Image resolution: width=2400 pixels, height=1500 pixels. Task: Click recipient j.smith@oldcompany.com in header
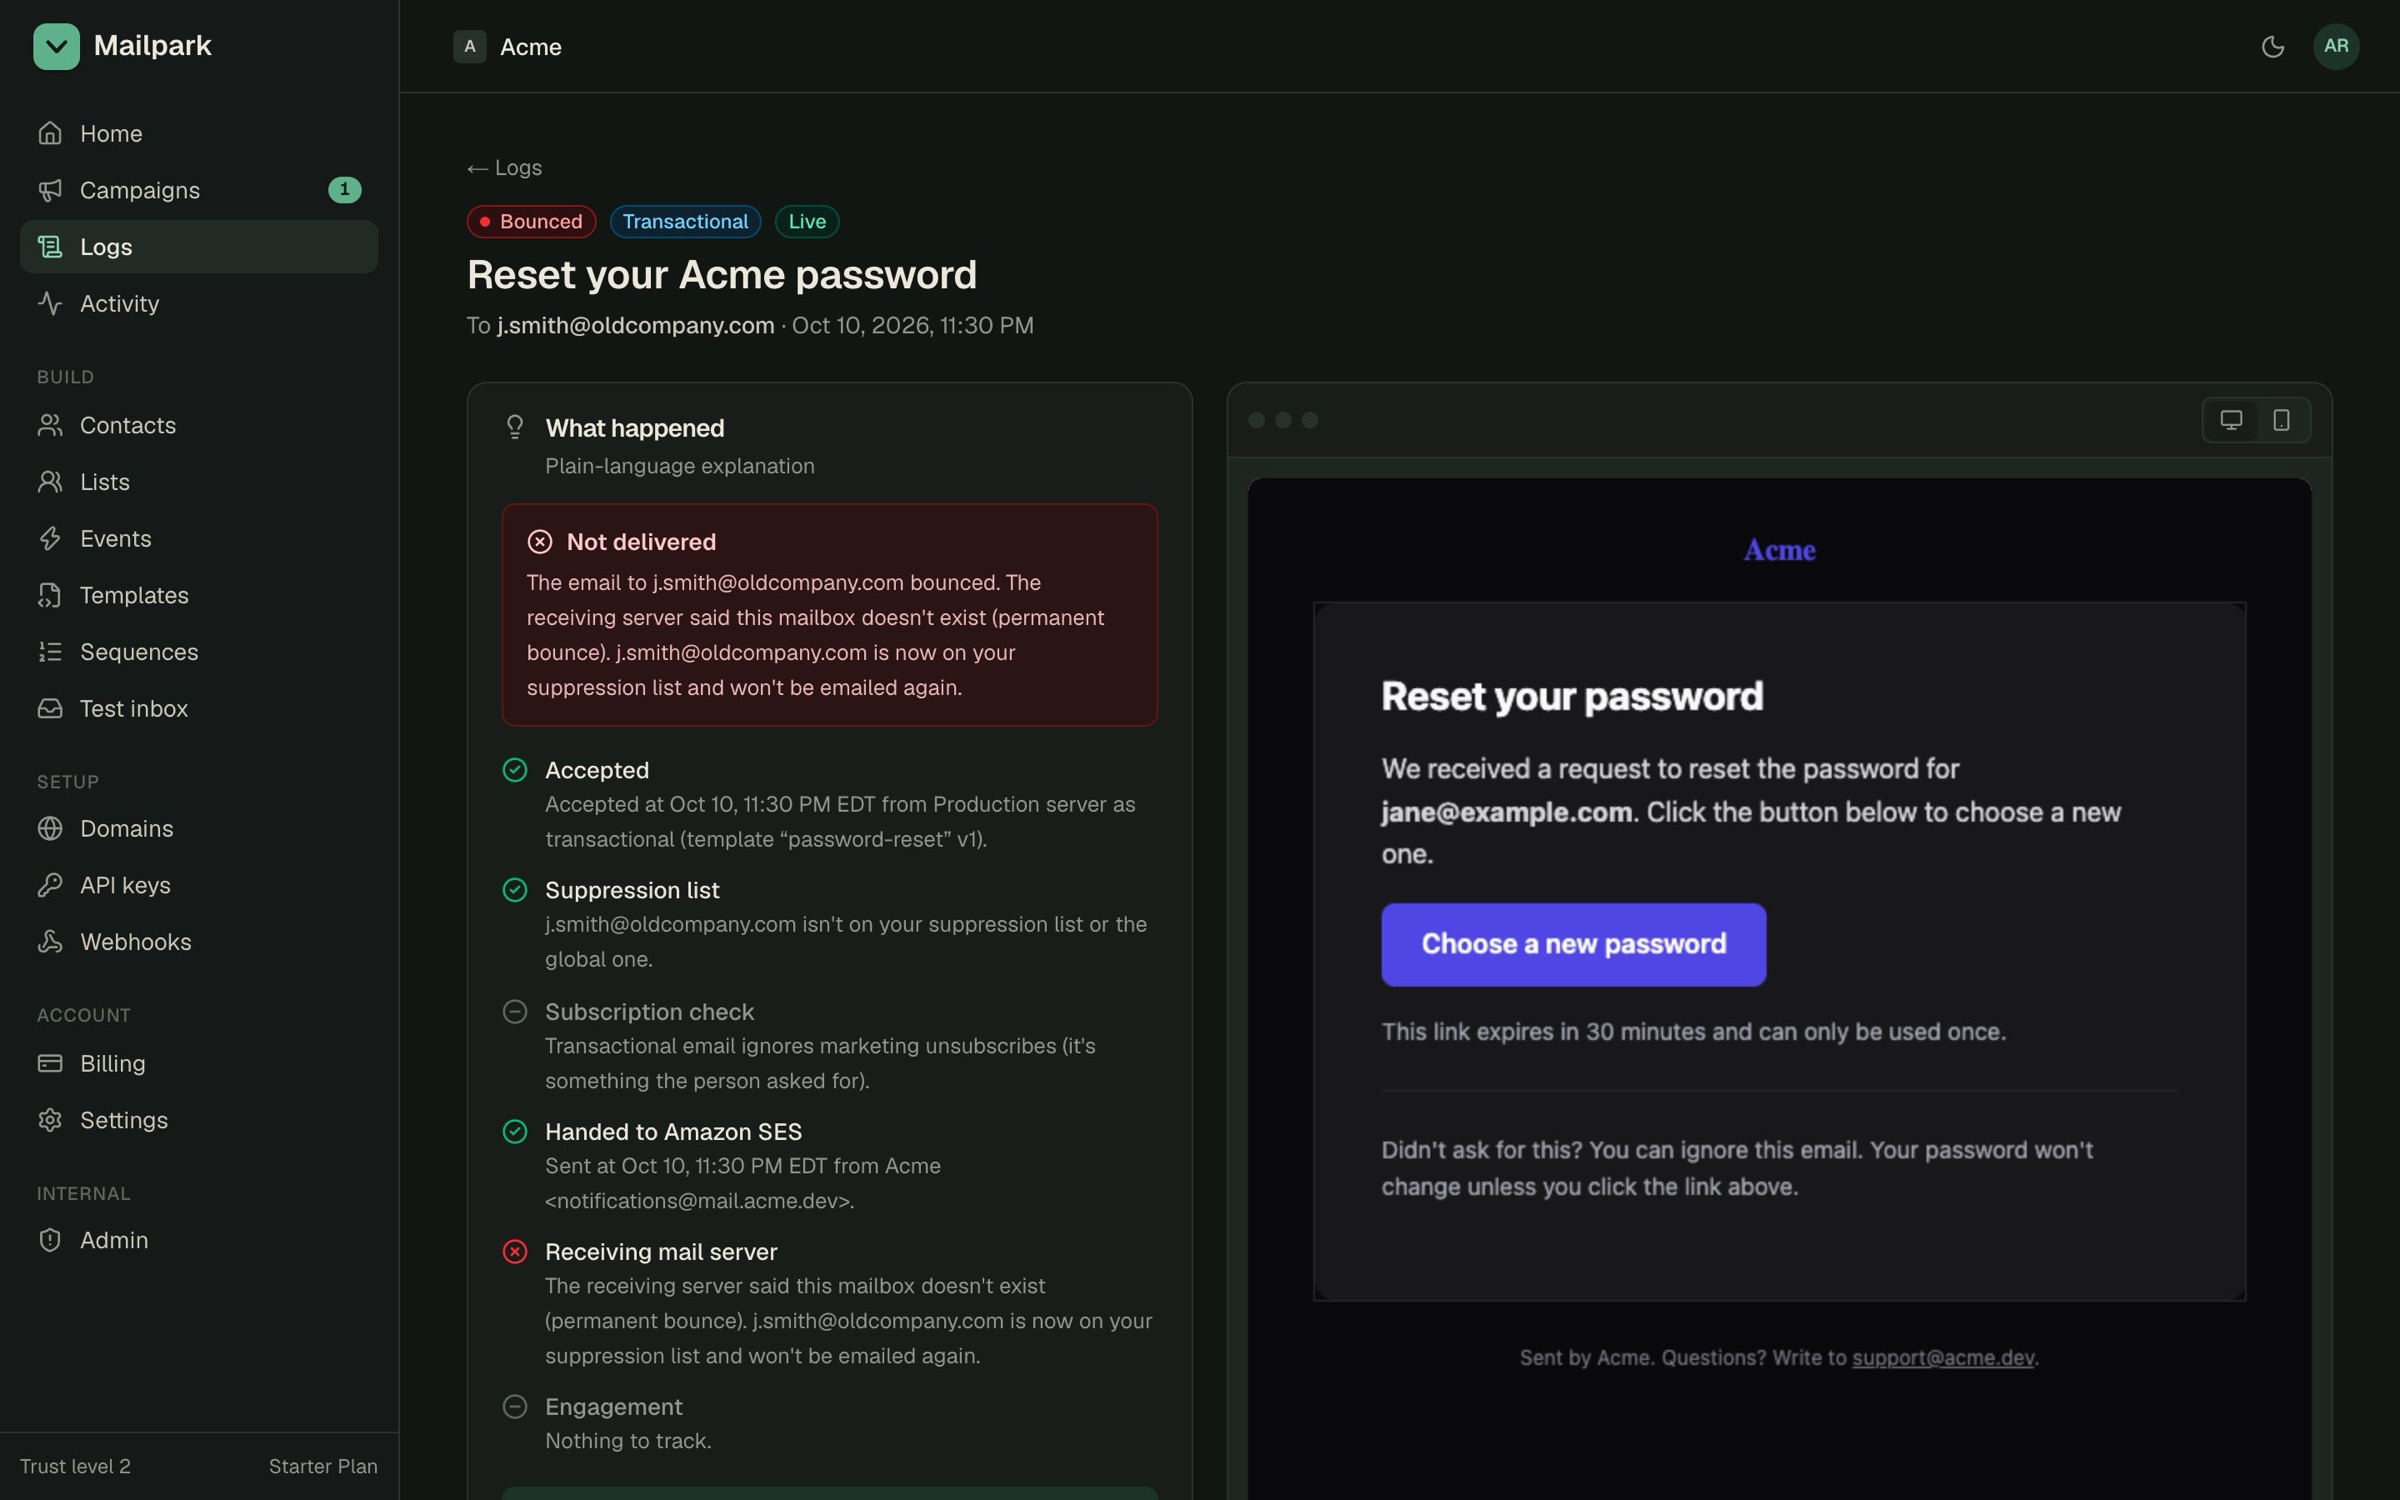tap(636, 325)
